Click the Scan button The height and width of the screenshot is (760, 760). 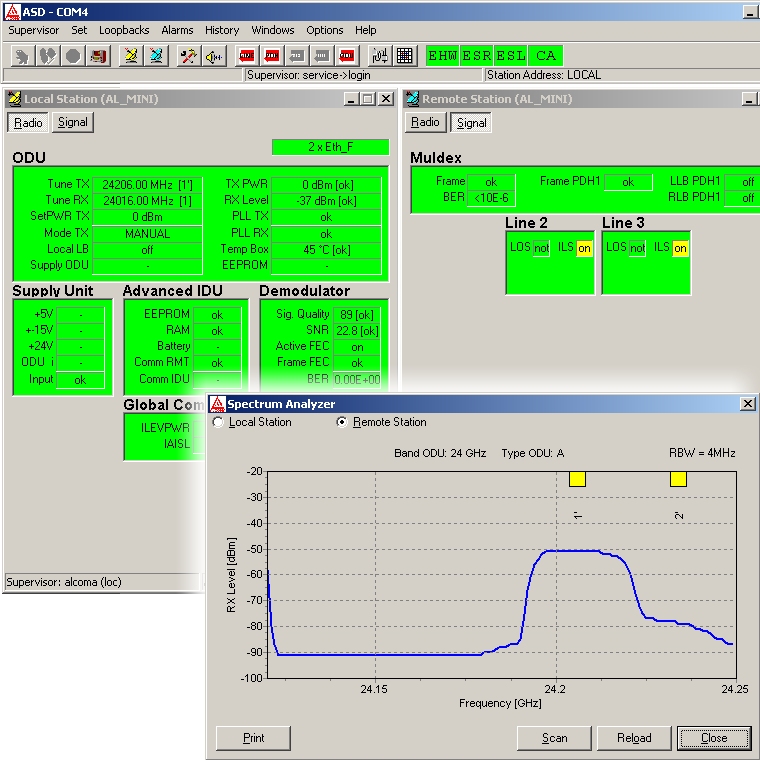pos(554,738)
